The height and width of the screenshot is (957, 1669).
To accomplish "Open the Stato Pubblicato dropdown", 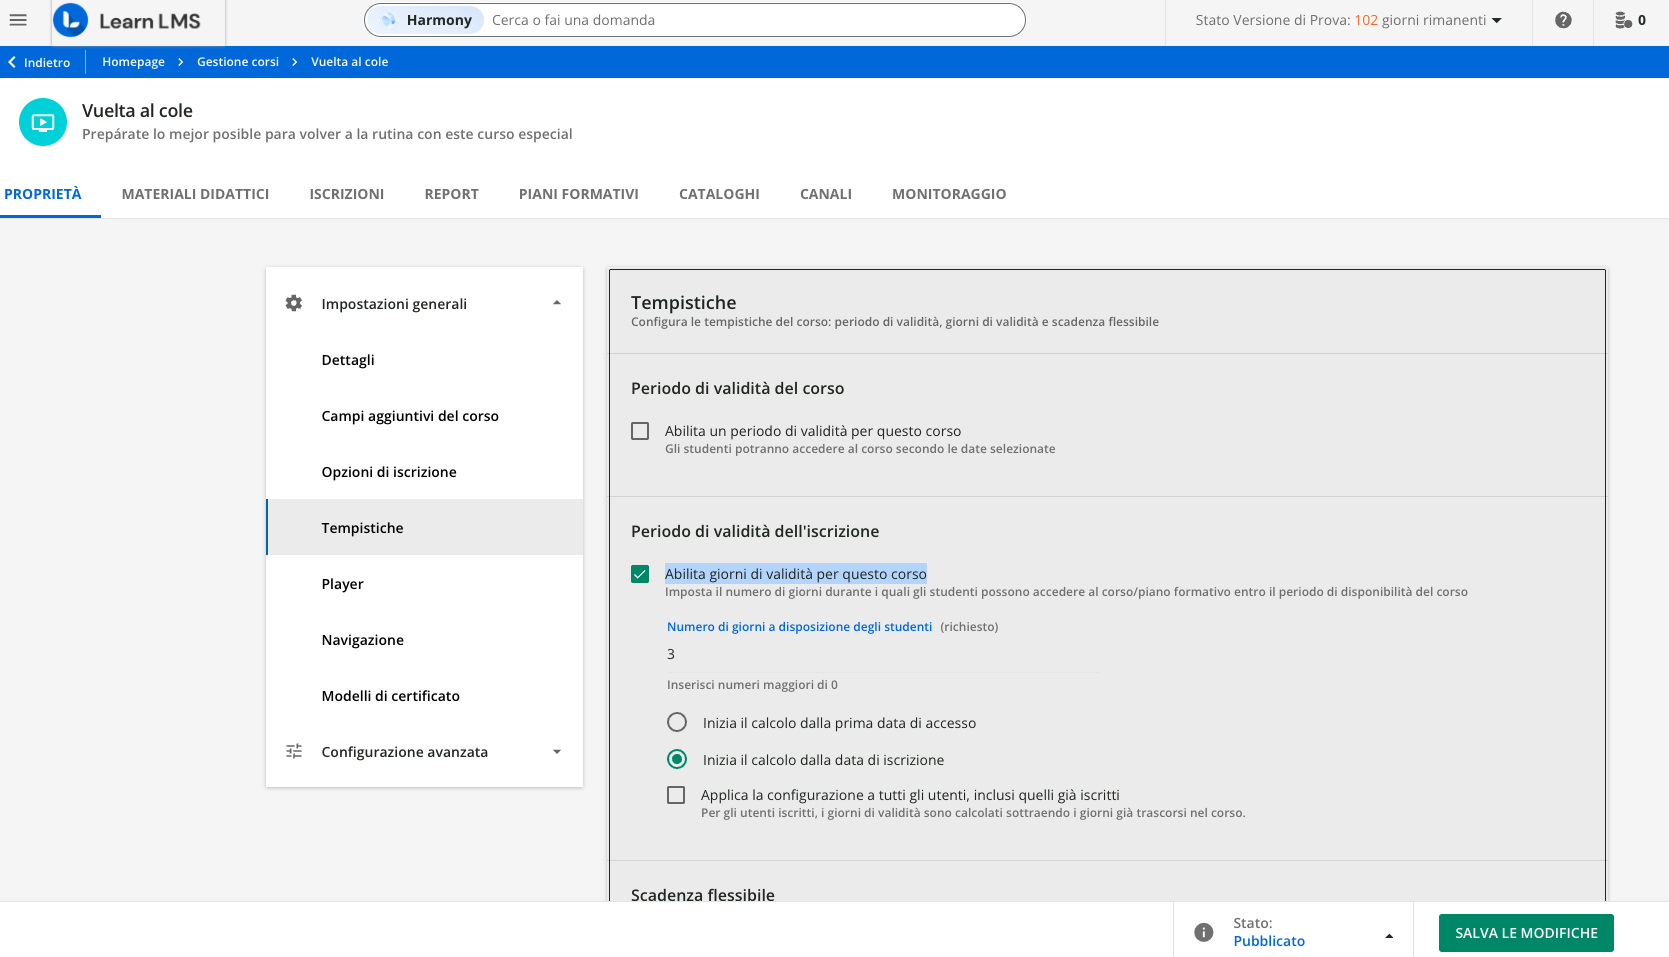I will (1388, 936).
